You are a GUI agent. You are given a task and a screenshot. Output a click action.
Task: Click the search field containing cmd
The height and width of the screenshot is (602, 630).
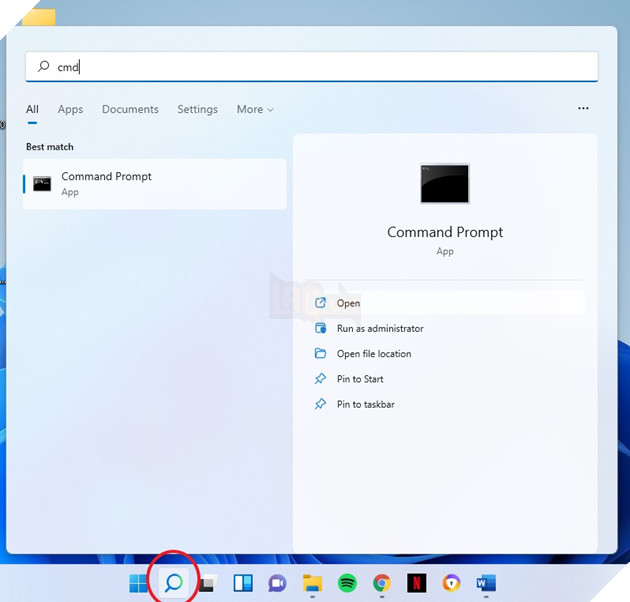click(x=312, y=67)
